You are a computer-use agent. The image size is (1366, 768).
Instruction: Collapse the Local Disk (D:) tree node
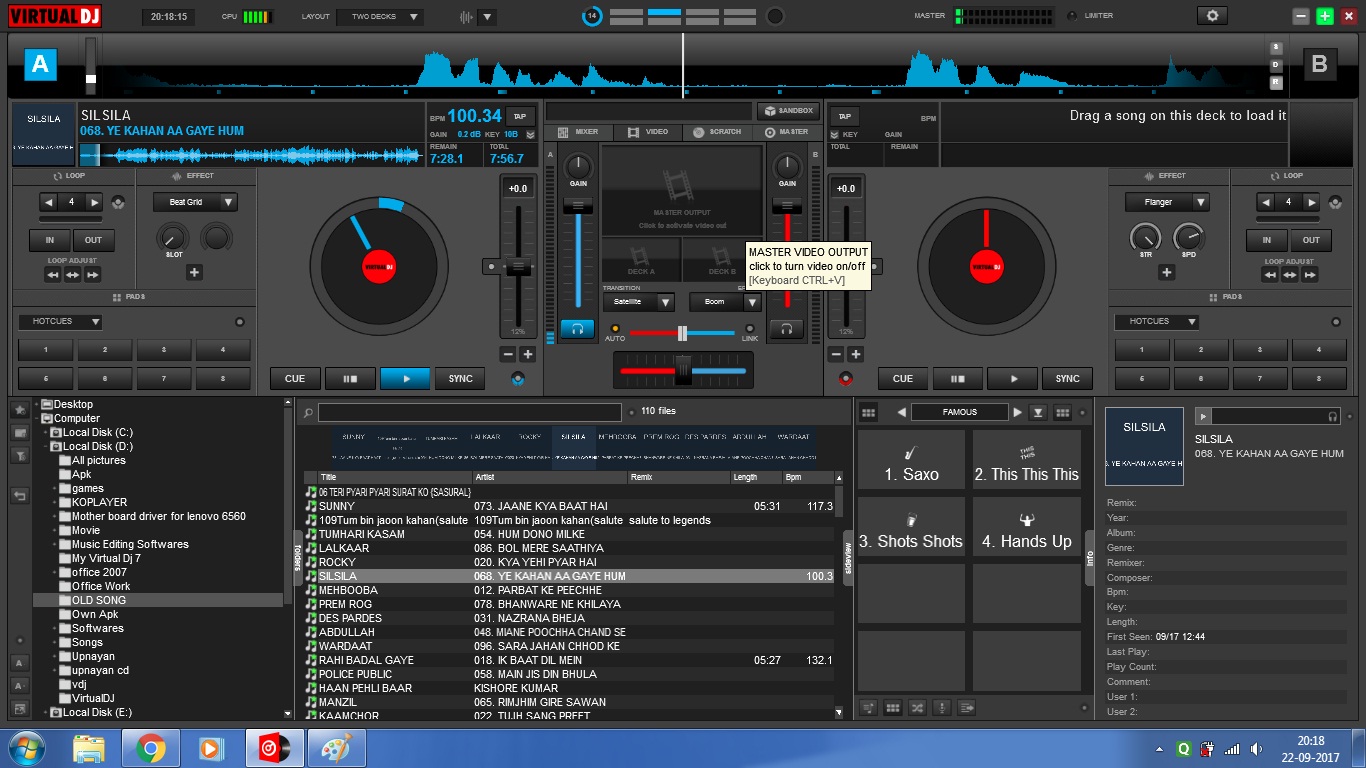46,447
